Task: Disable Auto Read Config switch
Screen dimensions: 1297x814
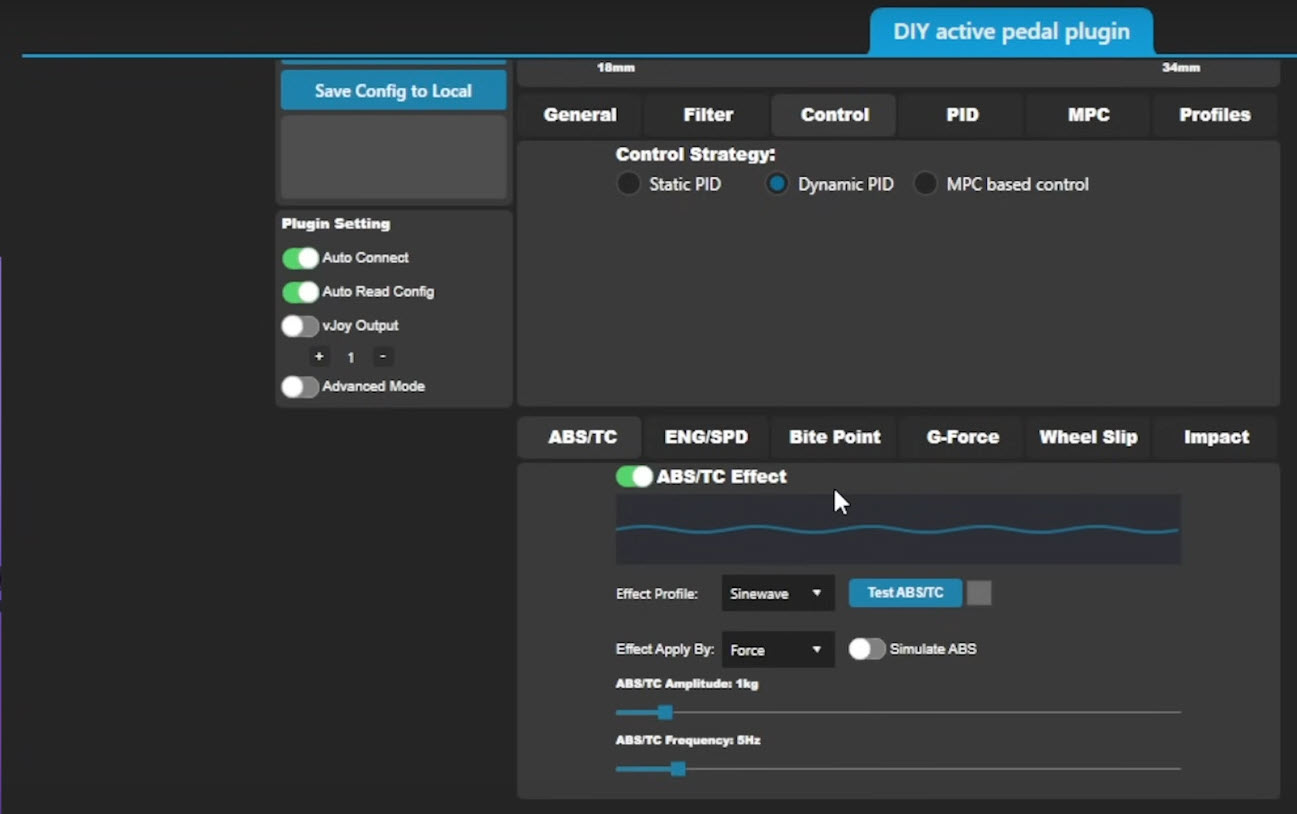Action: [300, 292]
